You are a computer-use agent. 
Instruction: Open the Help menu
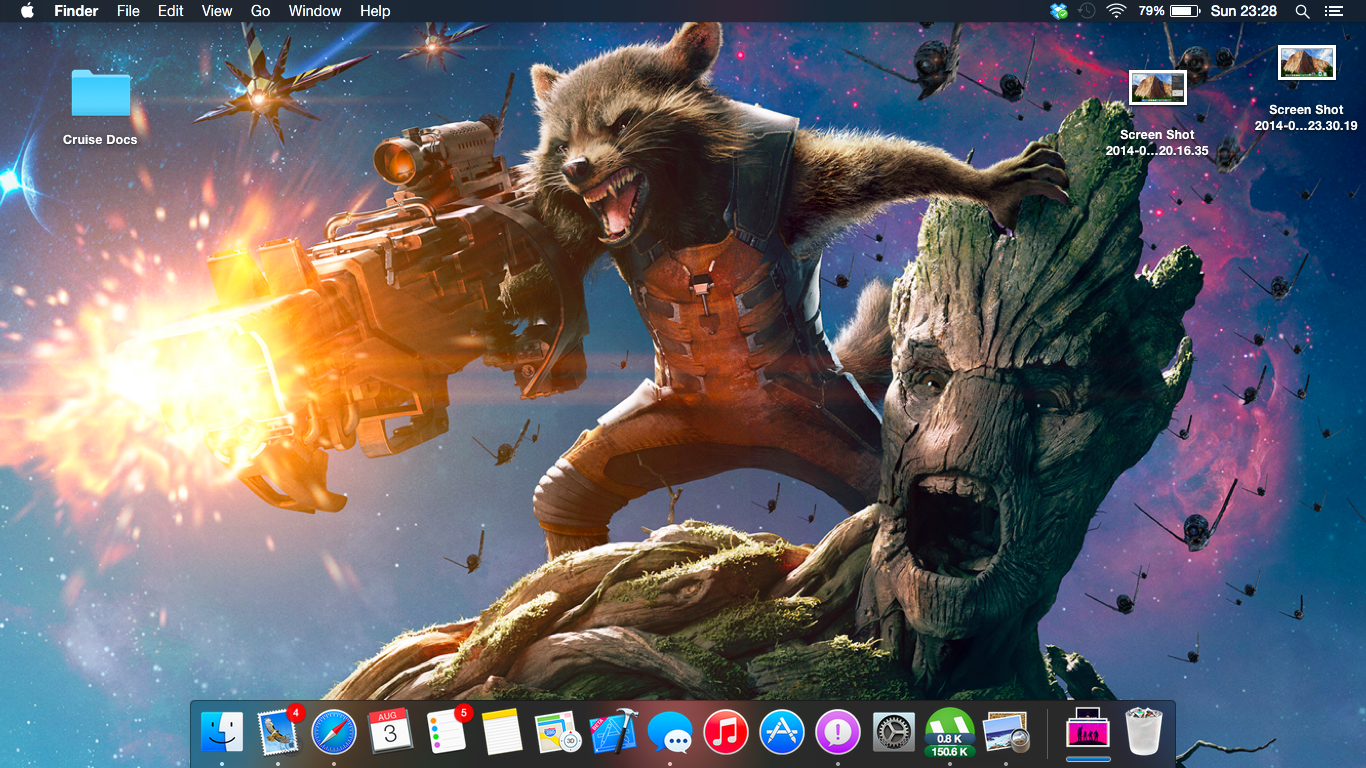click(375, 11)
